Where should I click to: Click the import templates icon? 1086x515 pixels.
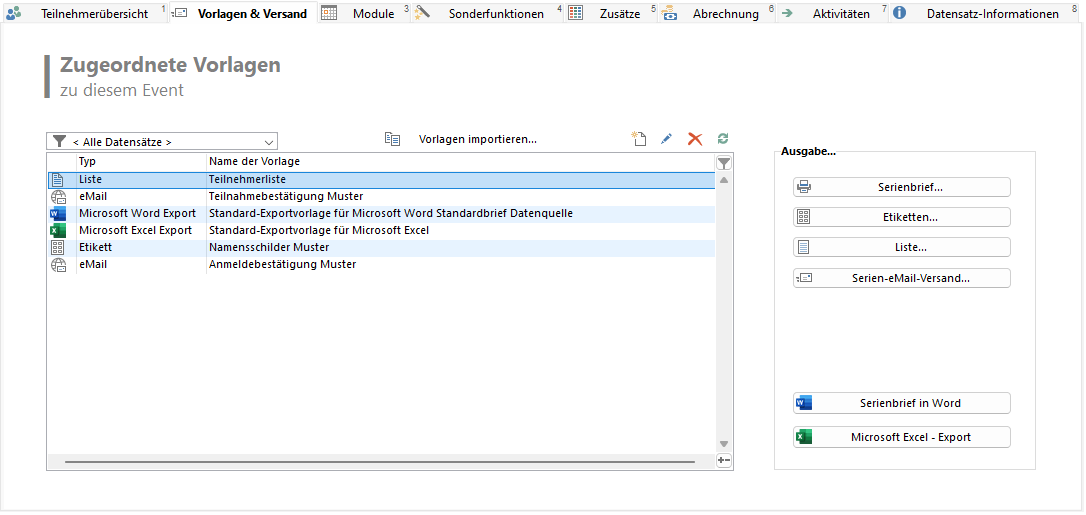[x=393, y=140]
